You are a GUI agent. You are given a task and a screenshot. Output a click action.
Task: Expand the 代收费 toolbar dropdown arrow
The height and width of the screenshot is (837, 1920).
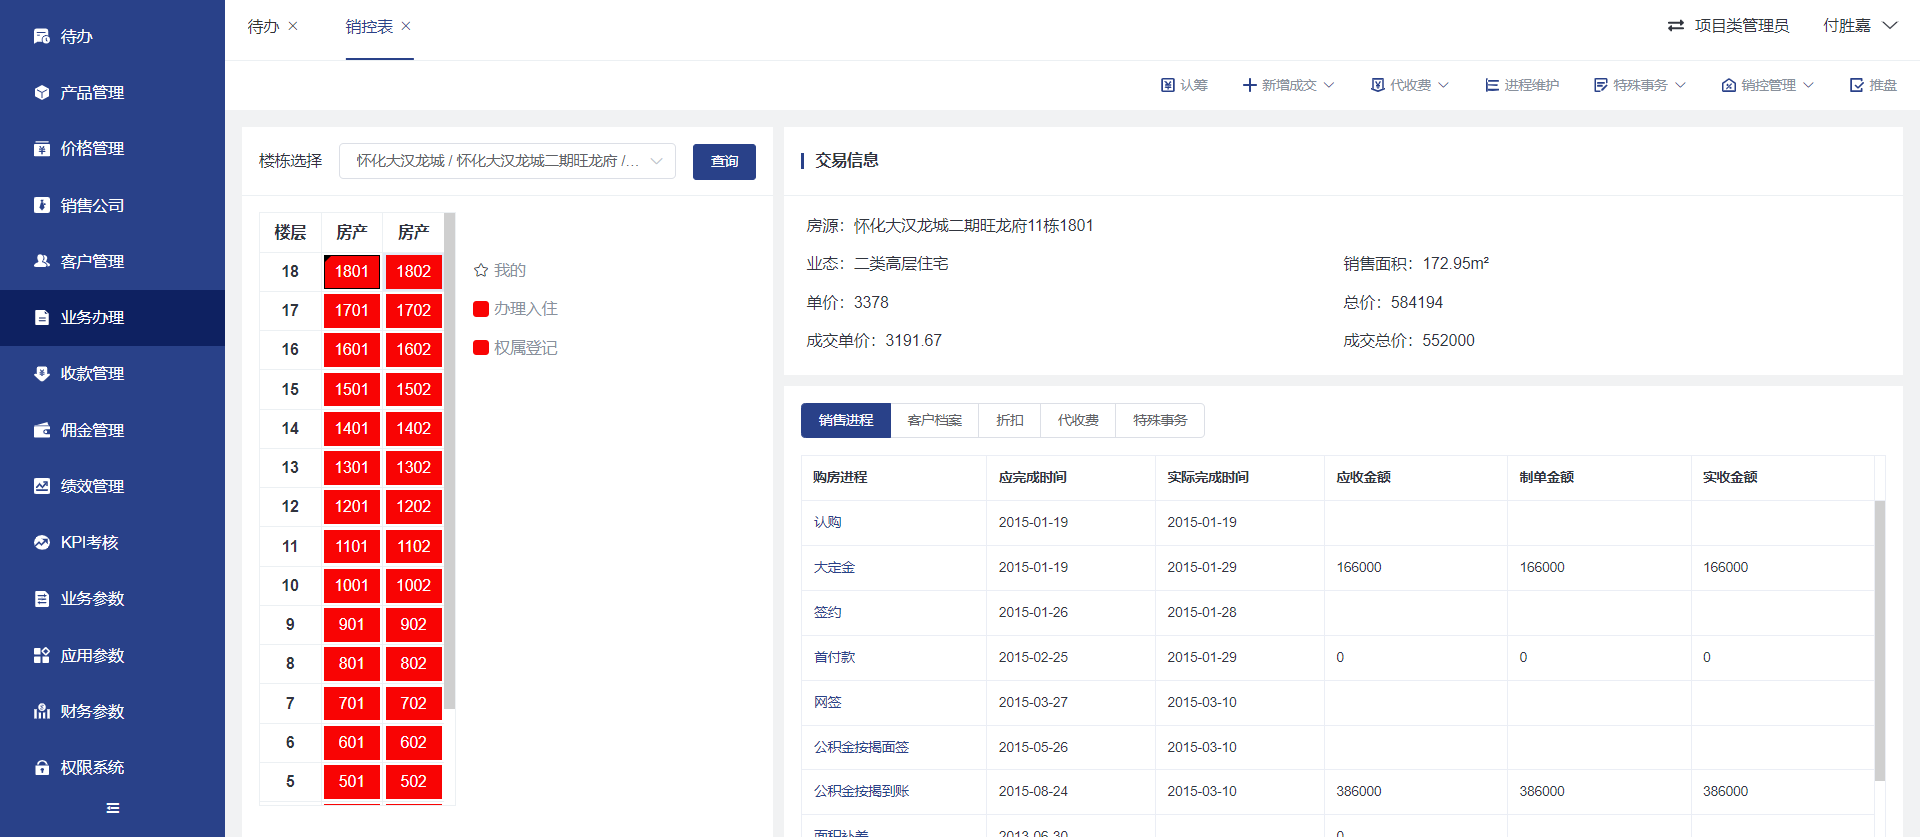pyautogui.click(x=1443, y=85)
